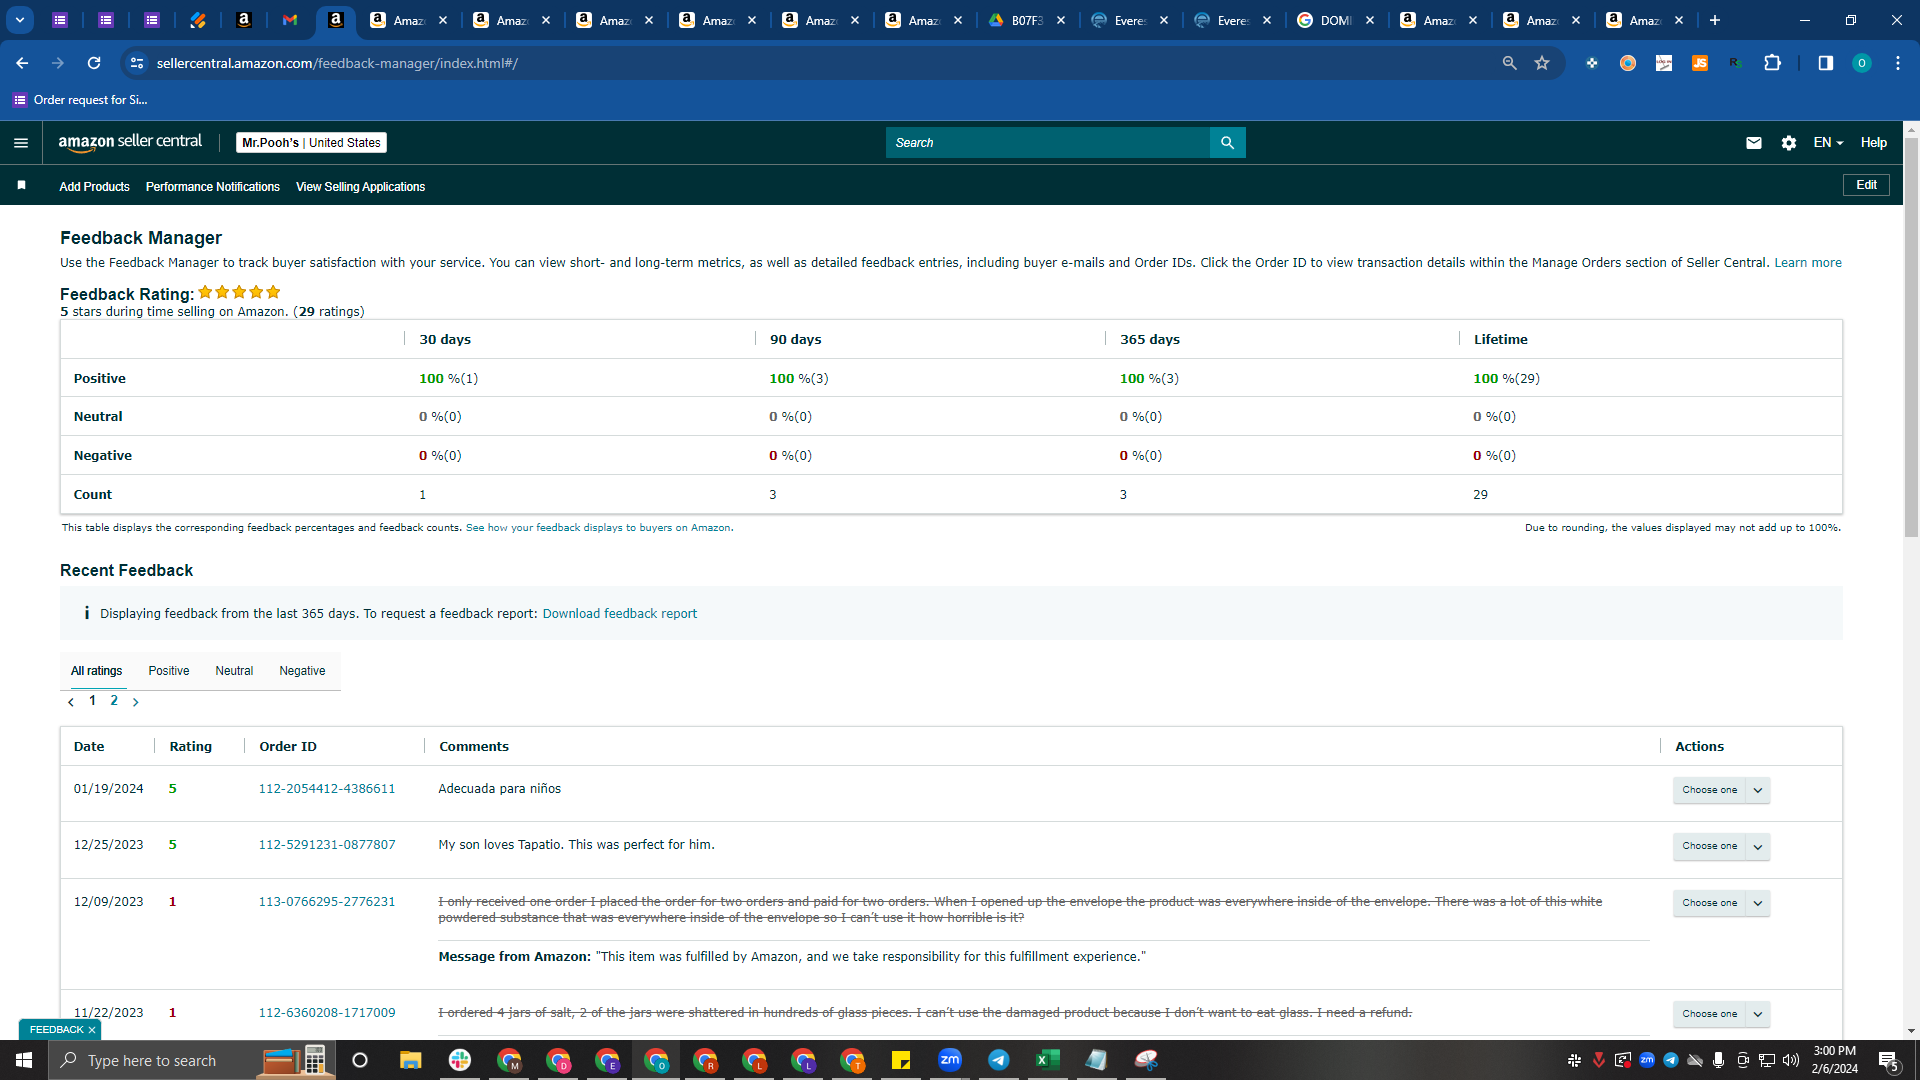This screenshot has height=1080, width=1920.
Task: Expand Choose one for the 12/09/2023 feedback
Action: click(1721, 903)
